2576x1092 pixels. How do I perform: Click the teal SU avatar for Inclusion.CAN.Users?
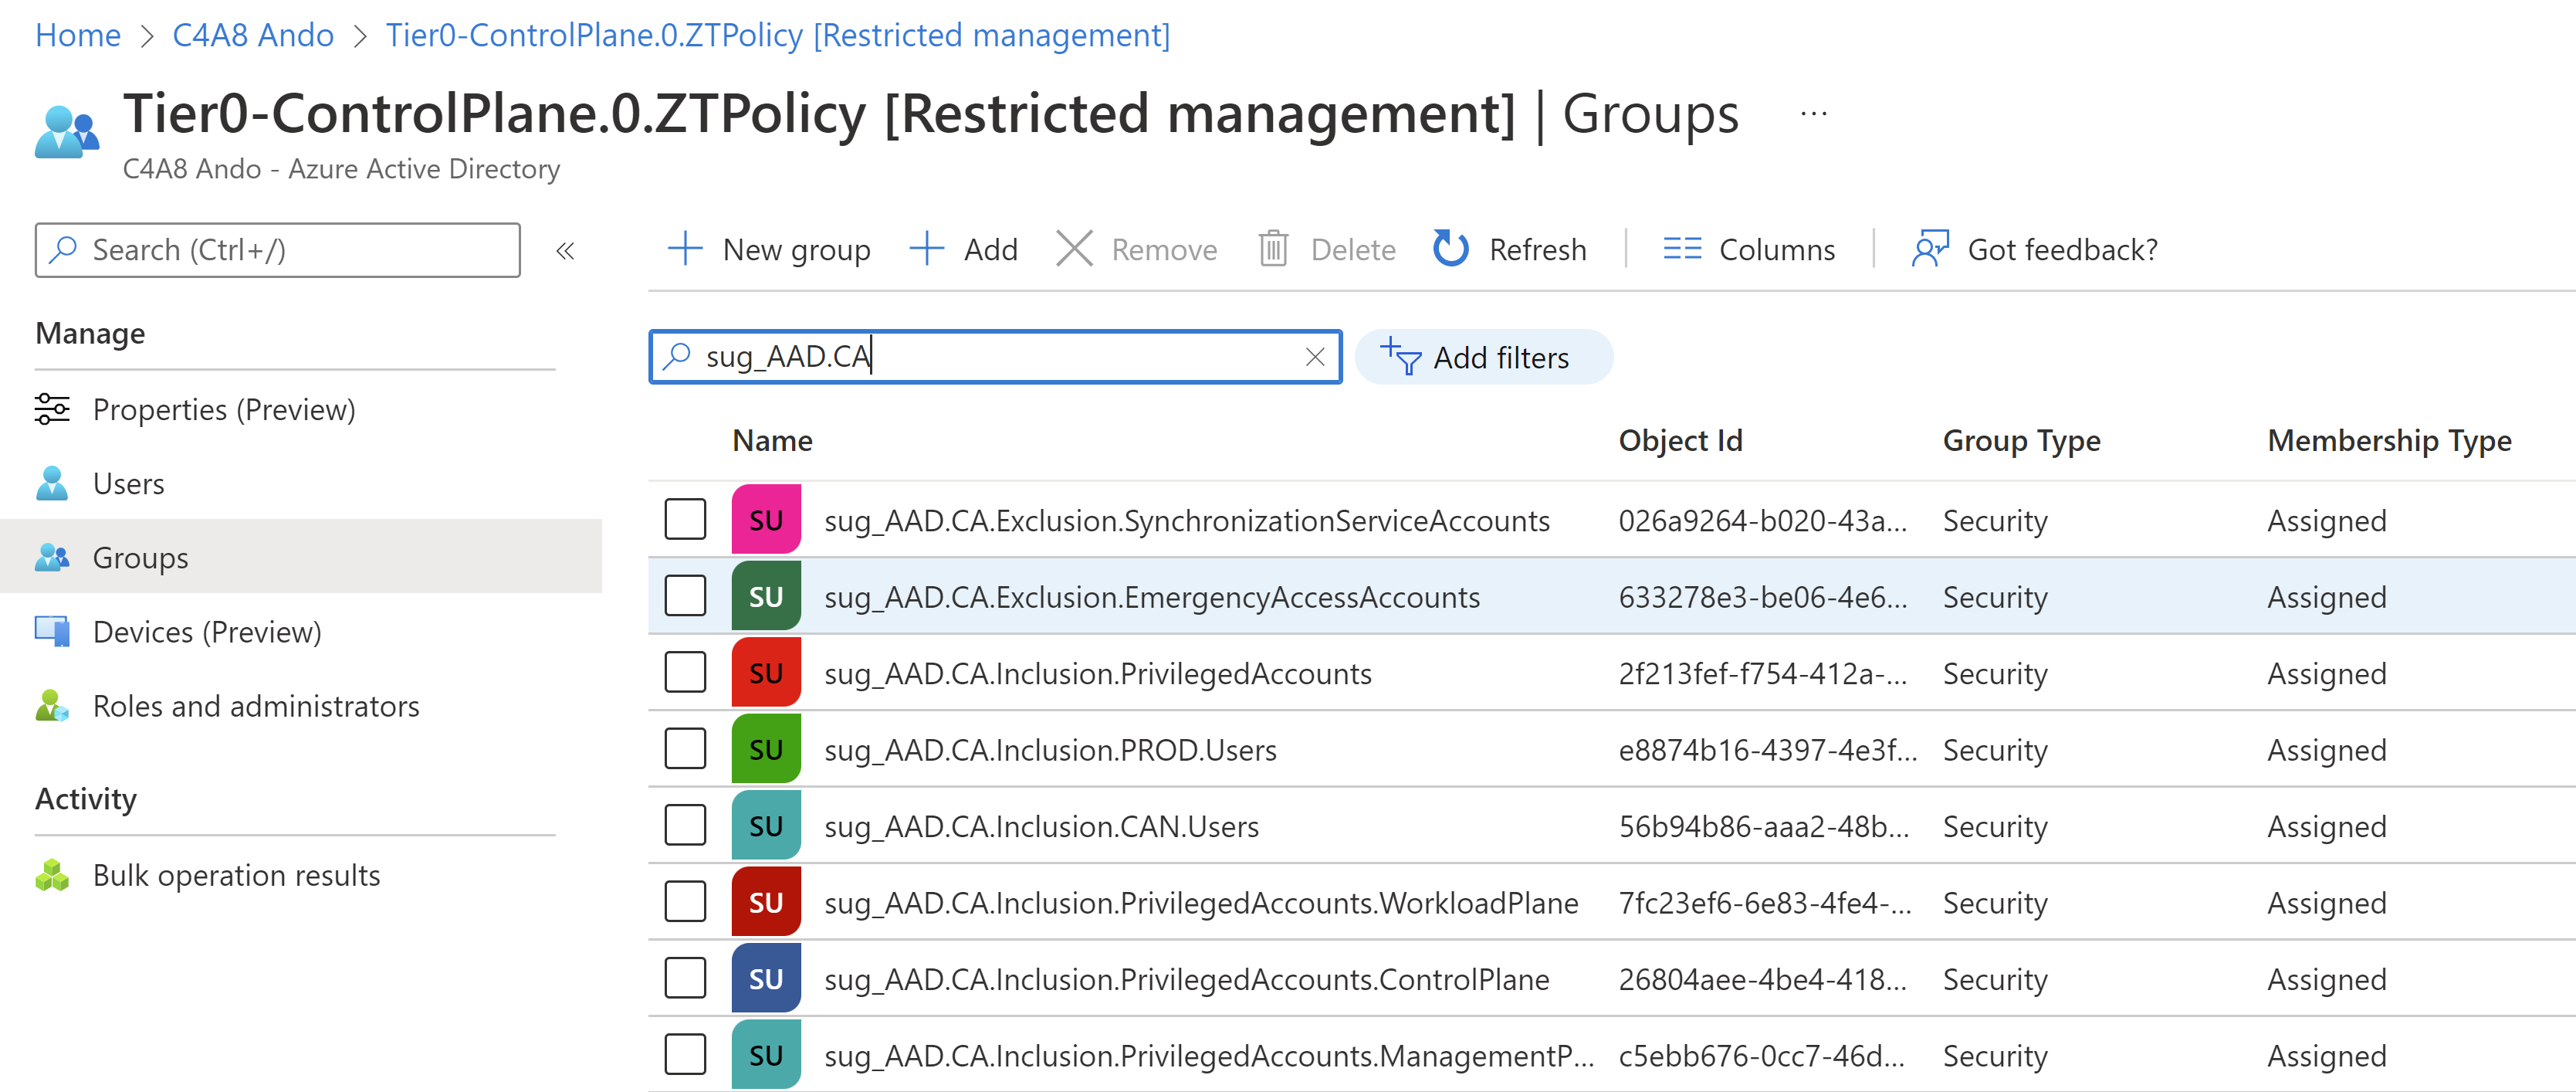(x=766, y=825)
